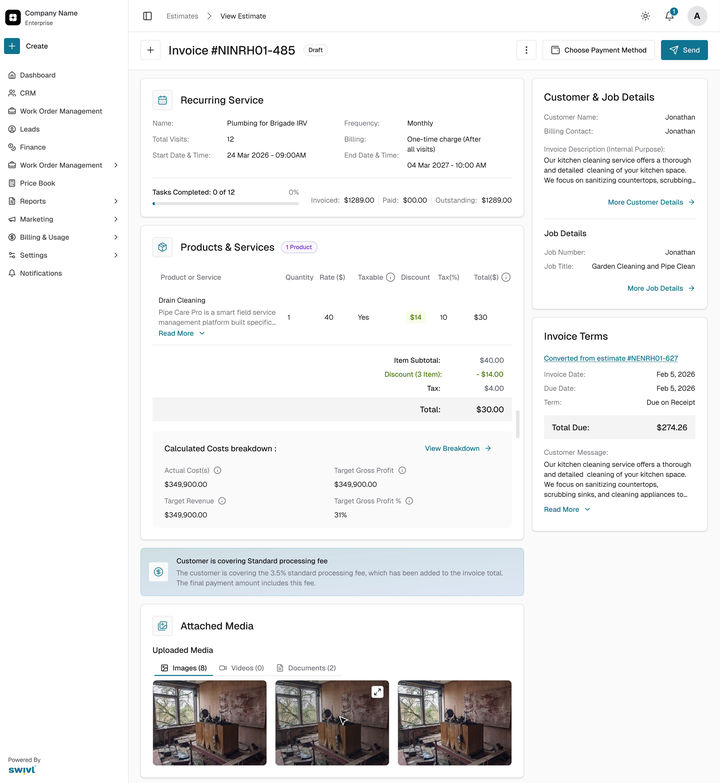Expand the Marketing submenu chevron
The width and height of the screenshot is (720, 783).
pos(116,219)
